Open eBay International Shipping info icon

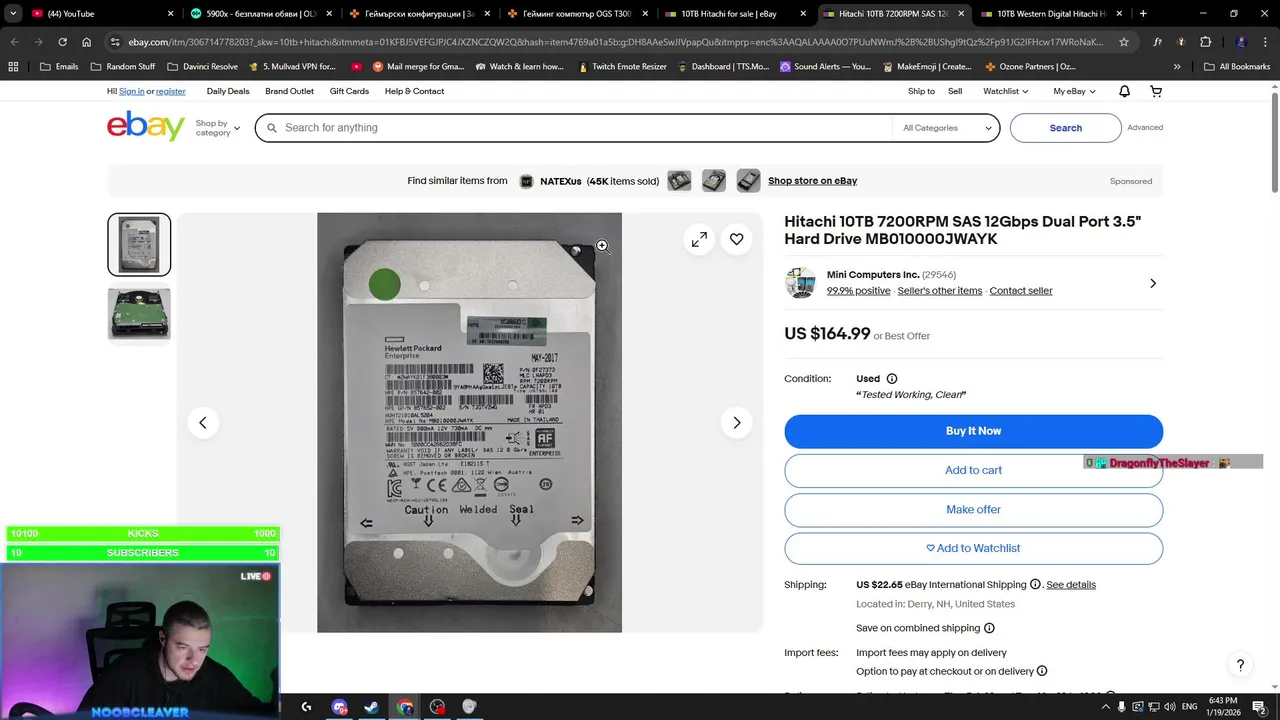(1035, 584)
